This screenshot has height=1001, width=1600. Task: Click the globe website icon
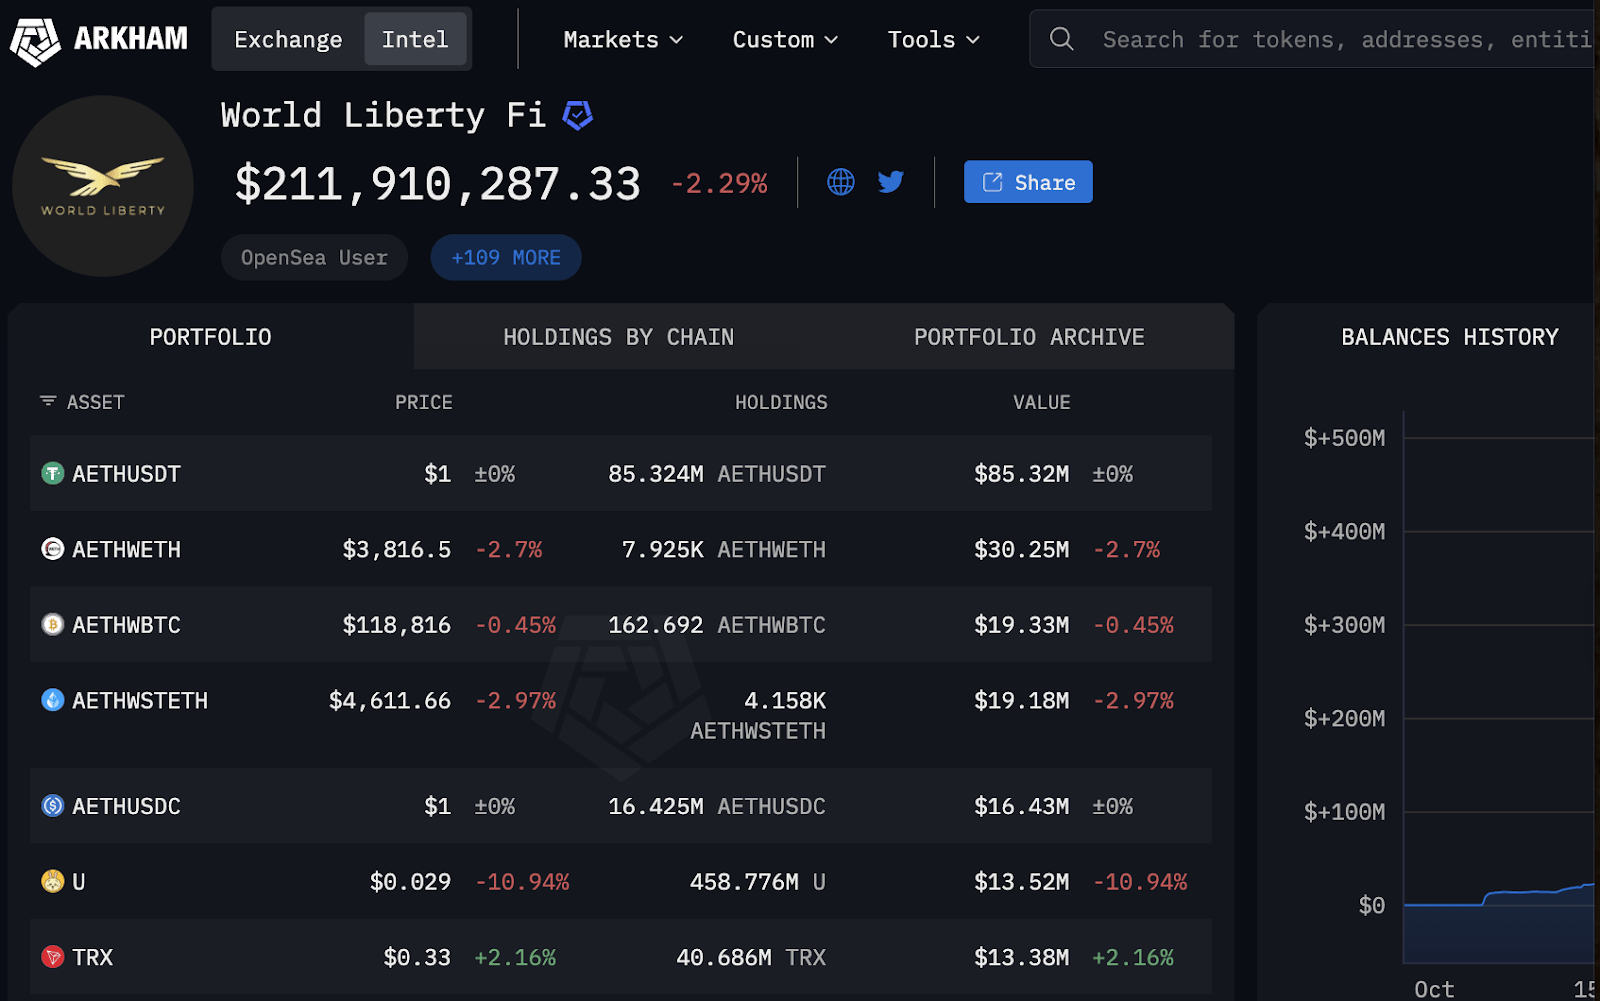click(840, 182)
